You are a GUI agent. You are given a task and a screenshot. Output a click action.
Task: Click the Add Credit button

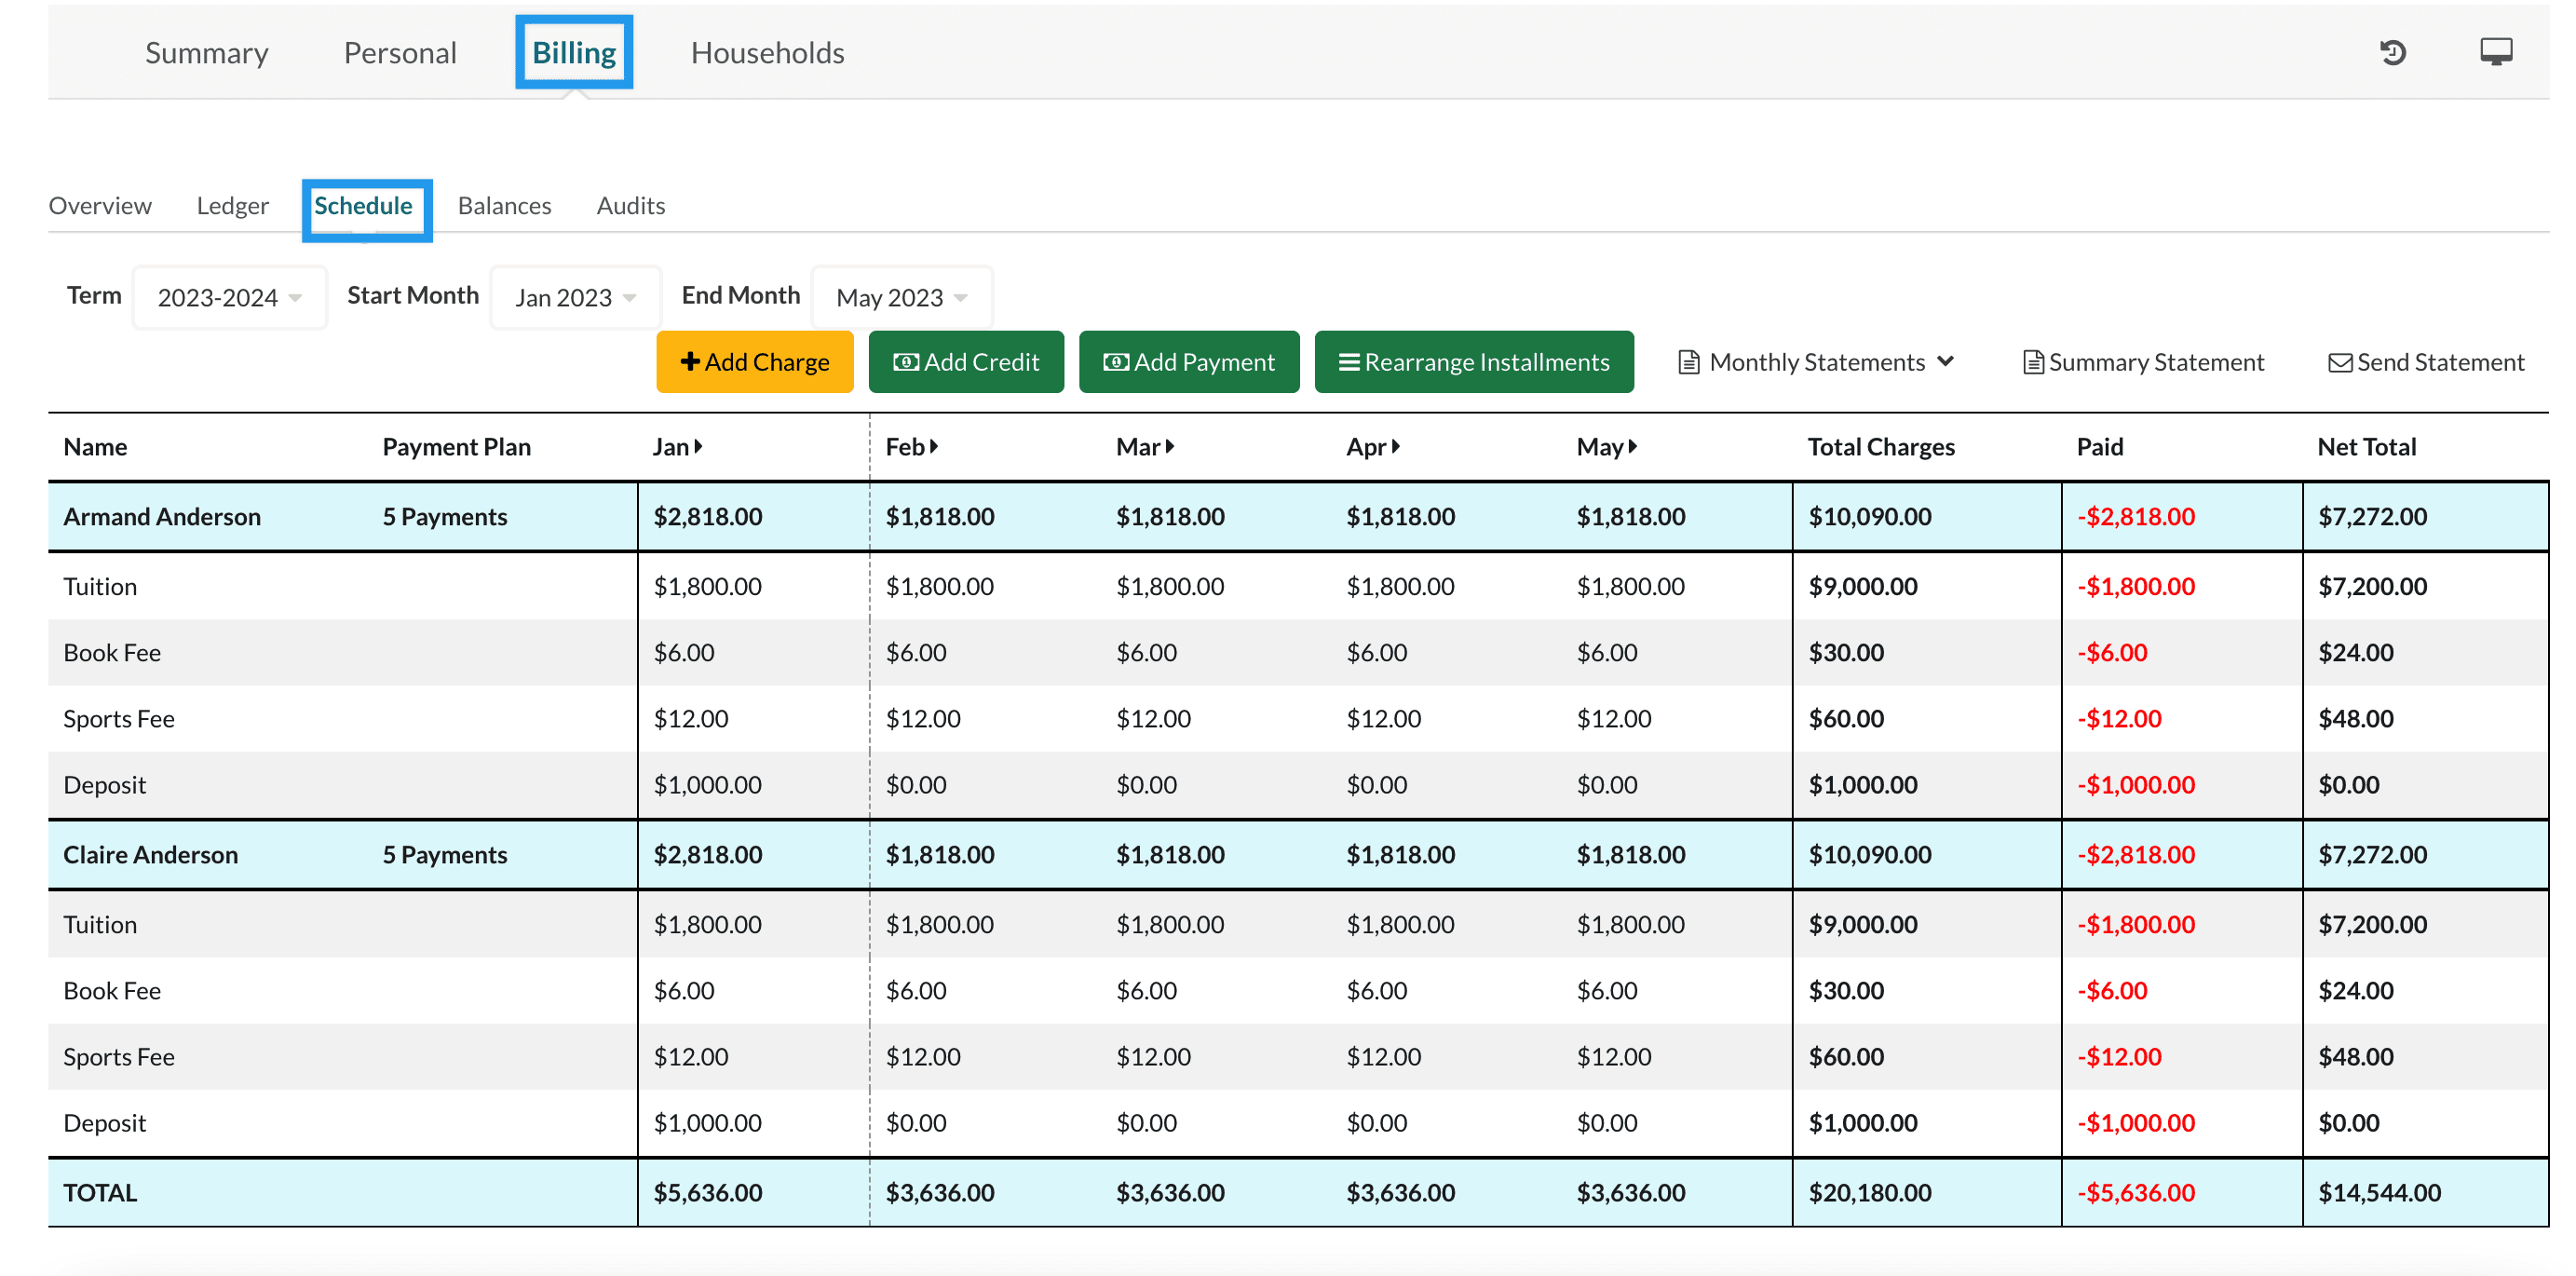(966, 362)
